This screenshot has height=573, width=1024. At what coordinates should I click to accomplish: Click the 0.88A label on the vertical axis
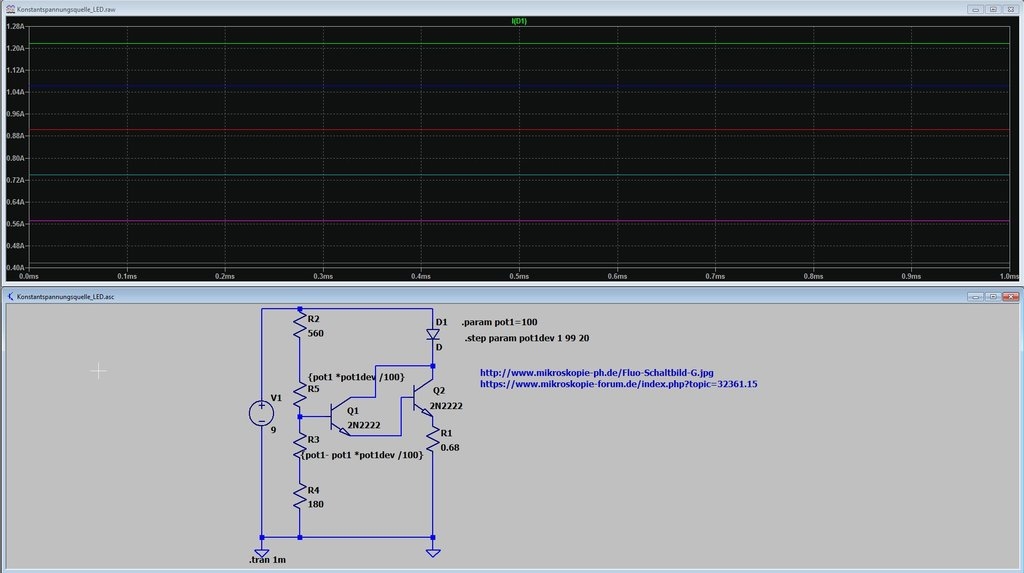coord(15,136)
